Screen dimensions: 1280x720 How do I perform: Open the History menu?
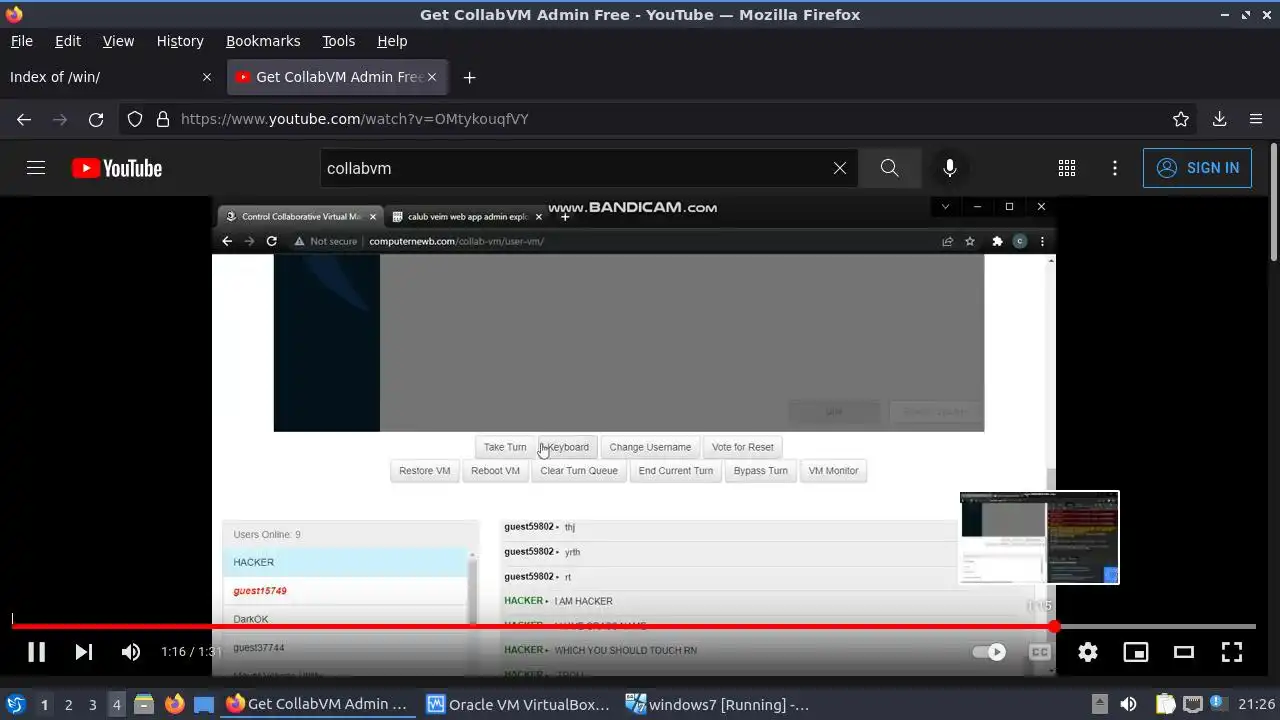[180, 41]
